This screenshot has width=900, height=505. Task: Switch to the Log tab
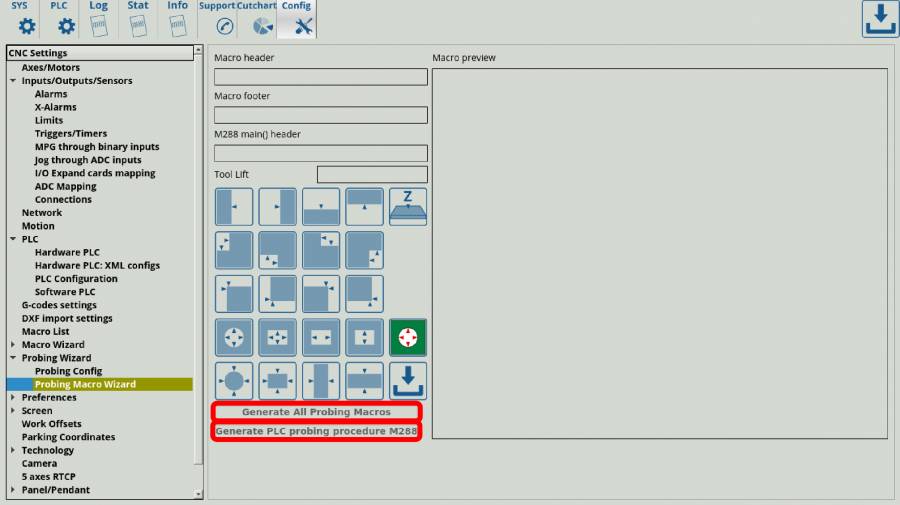pos(98,20)
